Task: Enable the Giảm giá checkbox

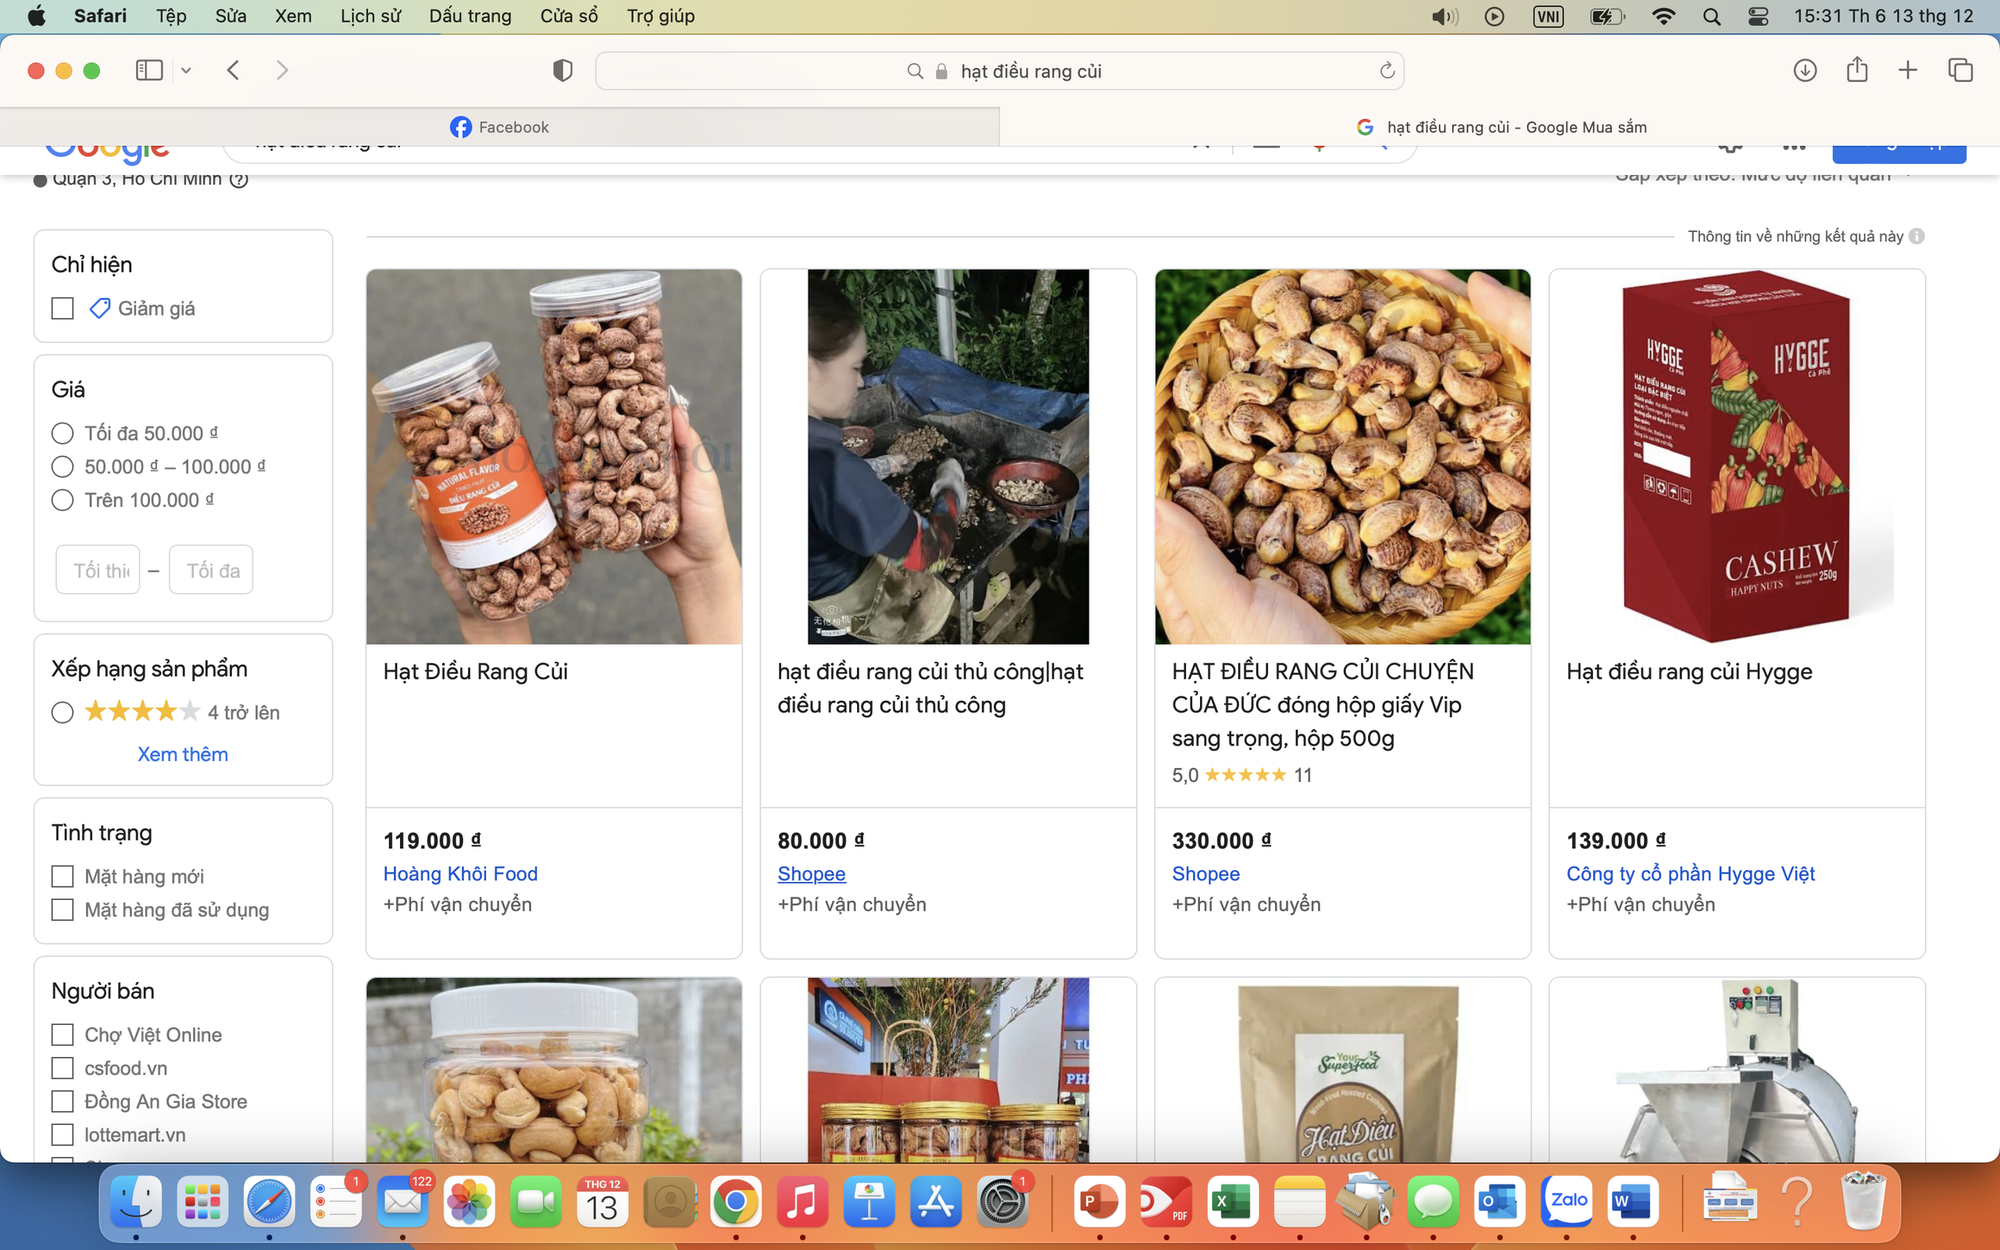Action: point(63,308)
